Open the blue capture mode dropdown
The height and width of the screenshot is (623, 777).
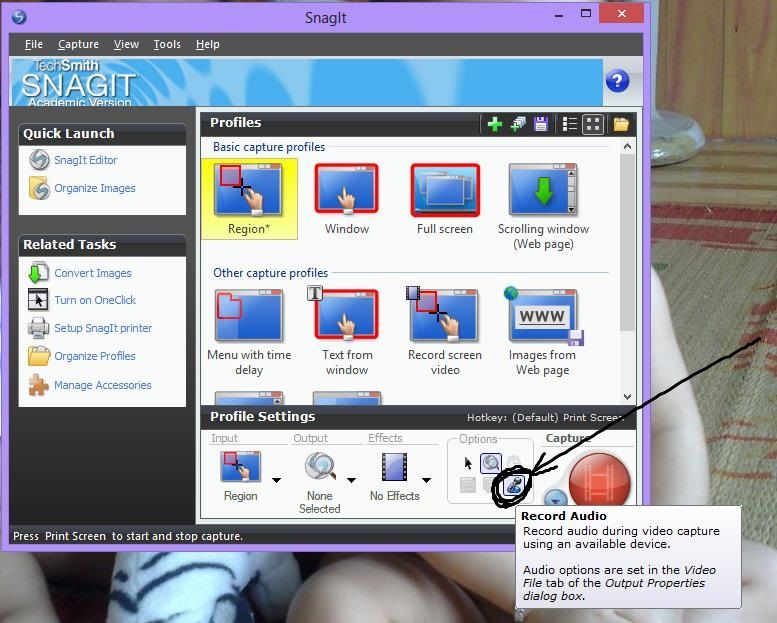(555, 497)
